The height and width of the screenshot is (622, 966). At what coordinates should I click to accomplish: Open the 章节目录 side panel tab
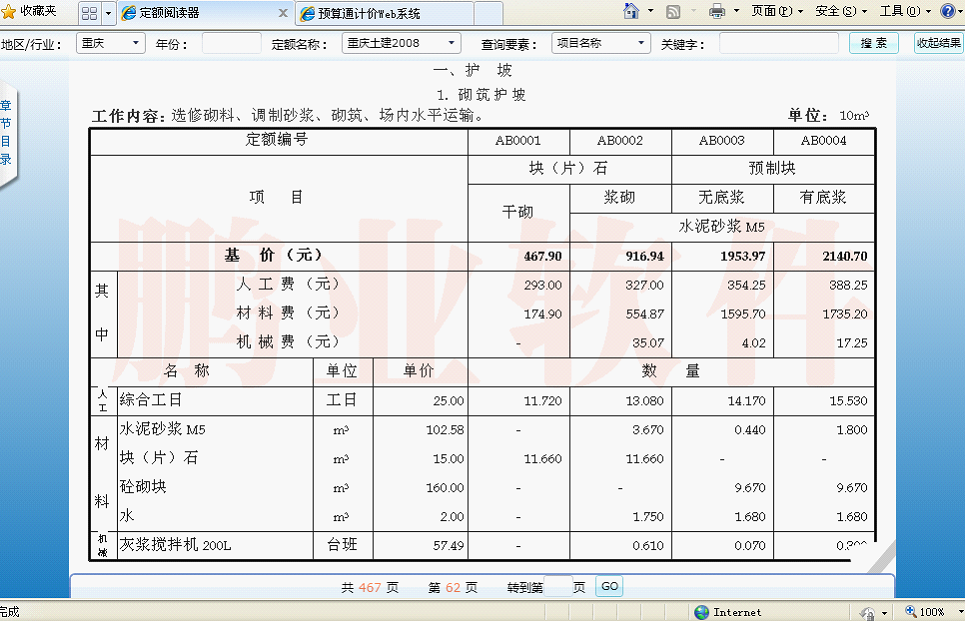(6, 132)
